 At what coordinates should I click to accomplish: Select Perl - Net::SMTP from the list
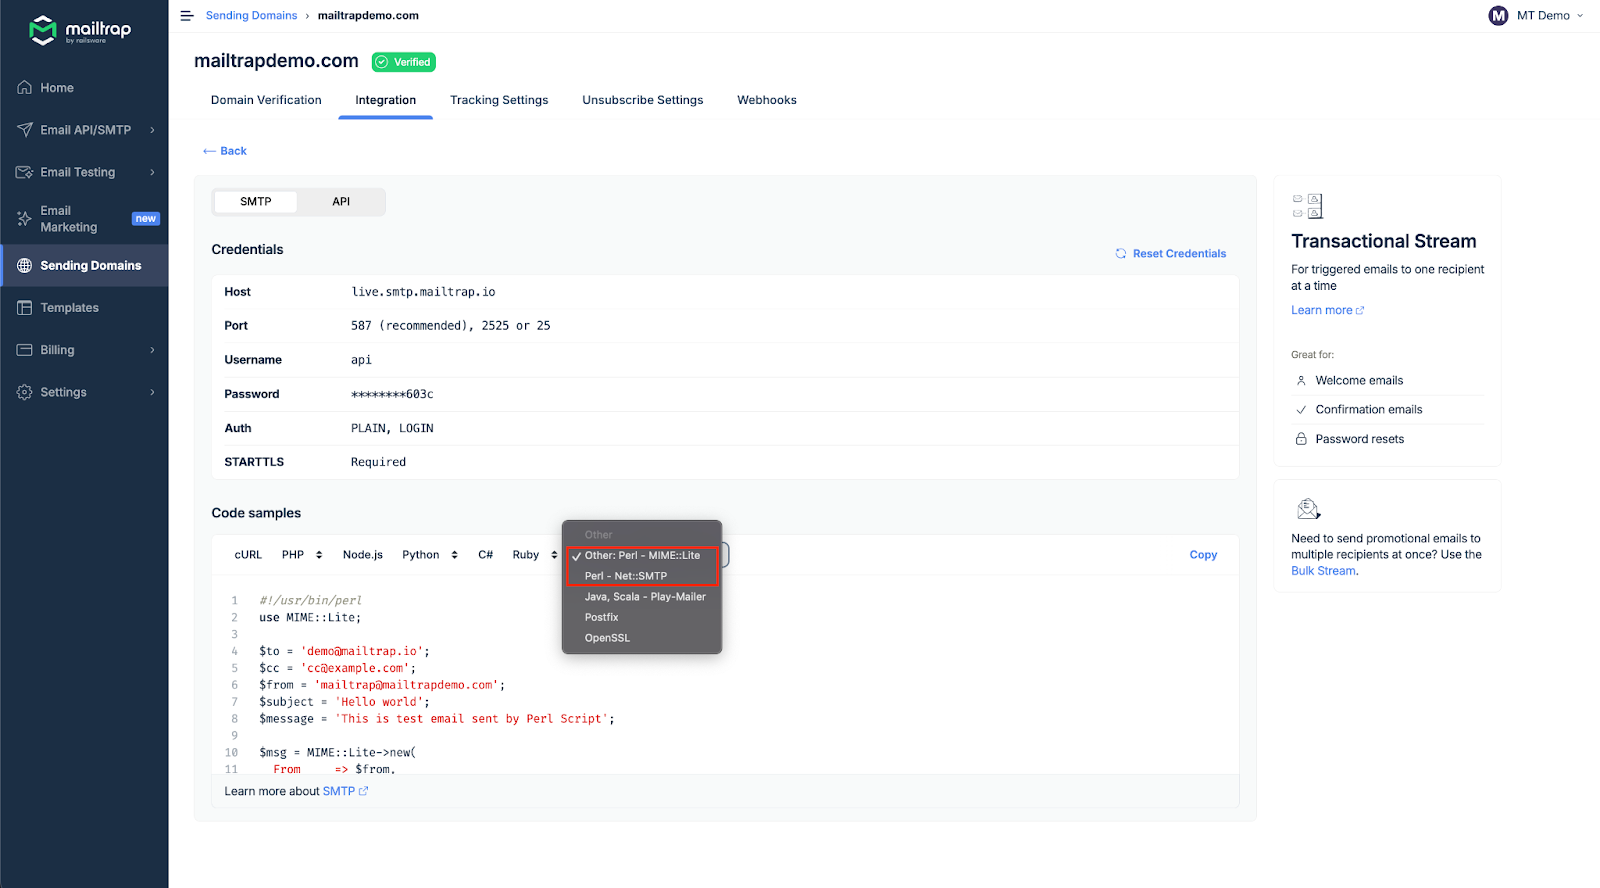[x=626, y=576]
